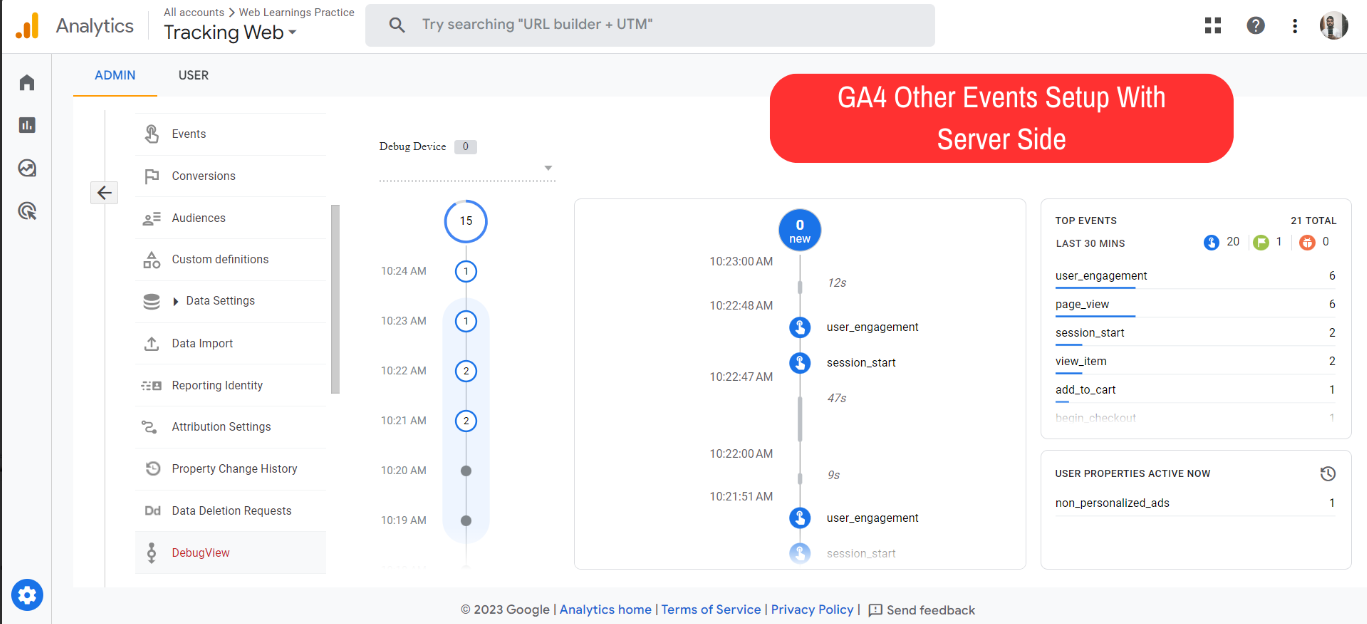Click the back arrow button in admin panel
Image resolution: width=1367 pixels, height=624 pixels.
104,193
